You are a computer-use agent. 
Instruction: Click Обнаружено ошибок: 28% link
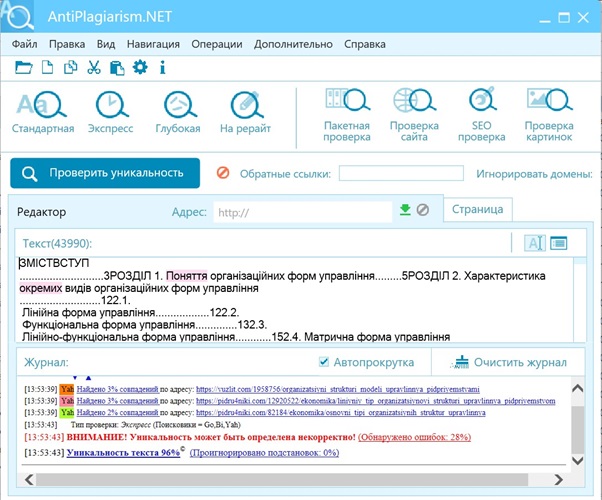click(x=415, y=437)
